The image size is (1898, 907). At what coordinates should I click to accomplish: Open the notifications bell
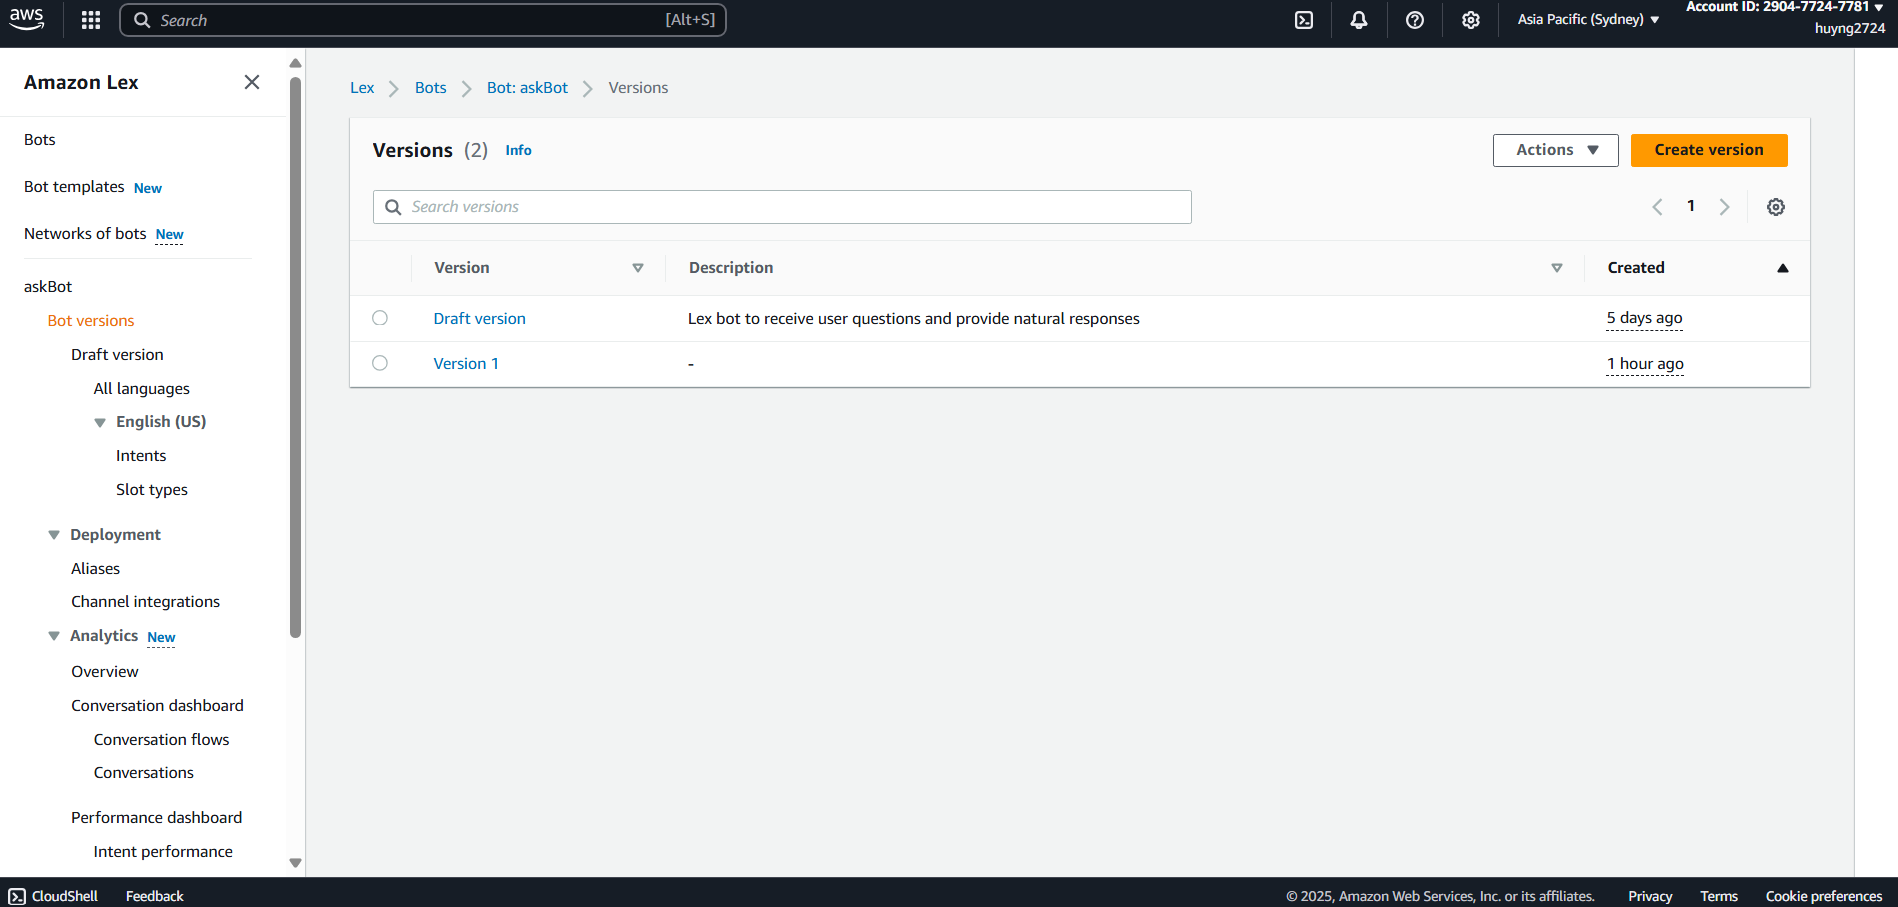[x=1359, y=20]
